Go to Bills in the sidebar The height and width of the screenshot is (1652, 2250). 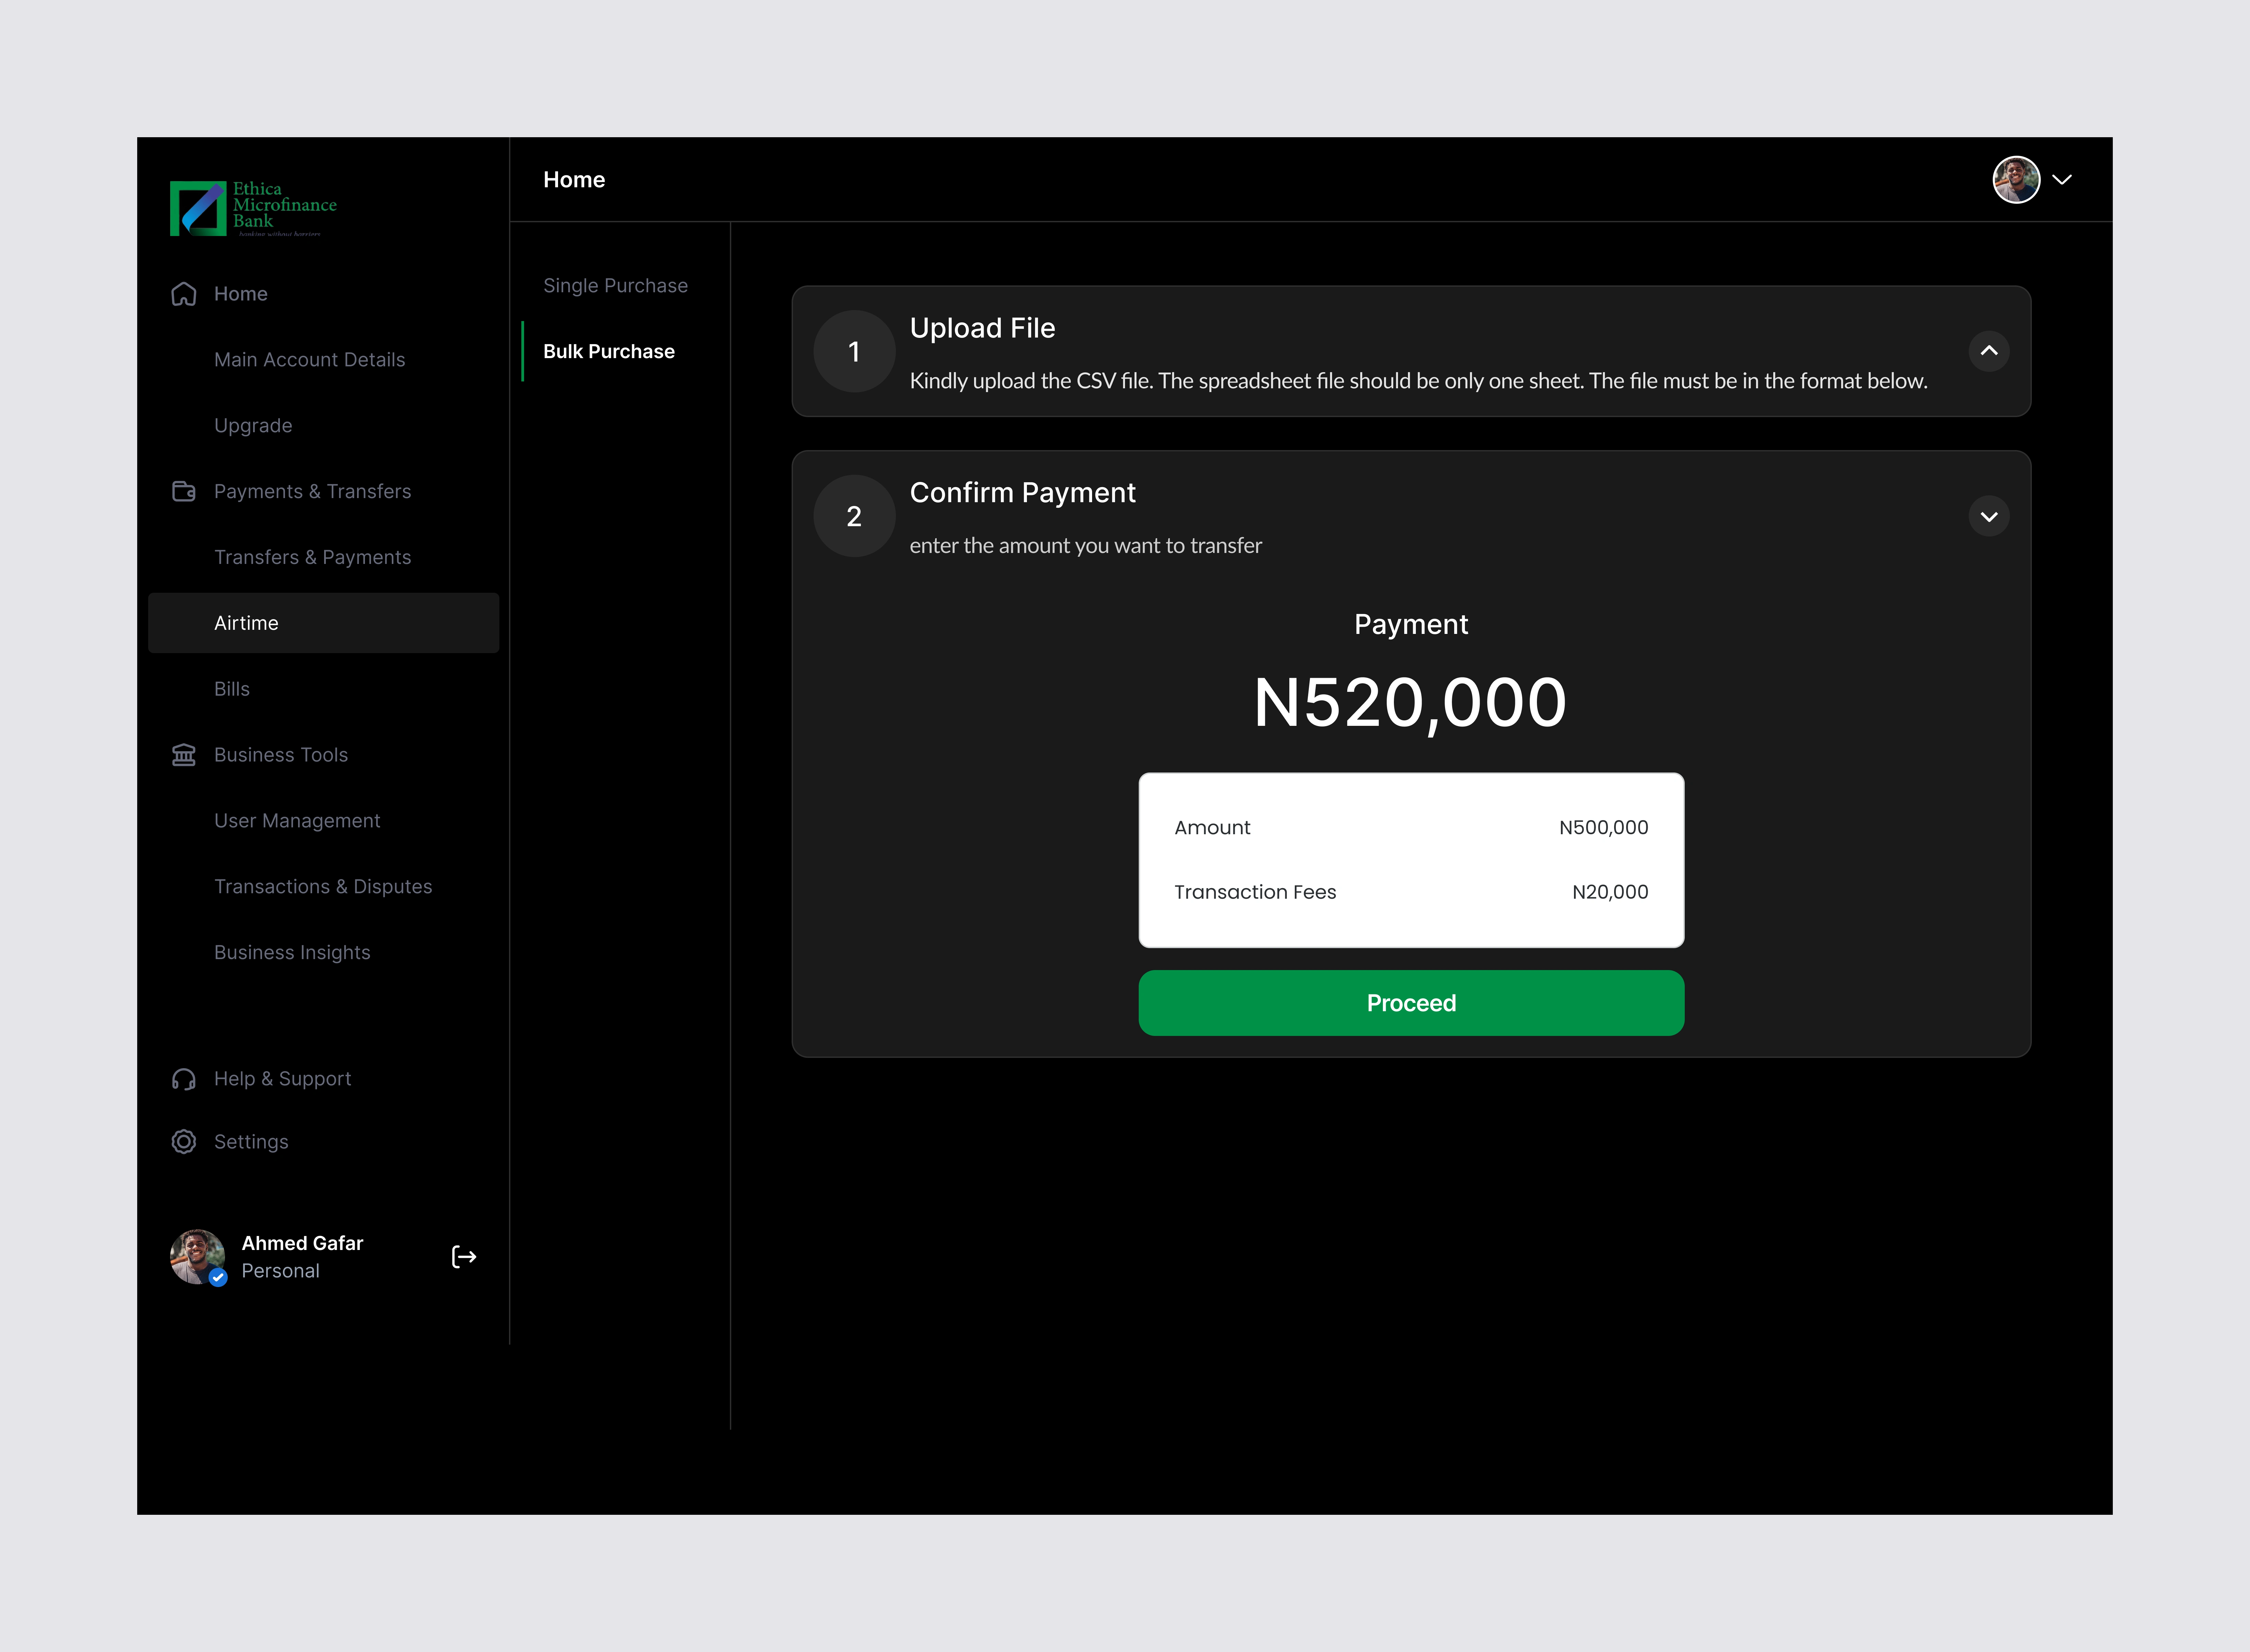pos(232,689)
